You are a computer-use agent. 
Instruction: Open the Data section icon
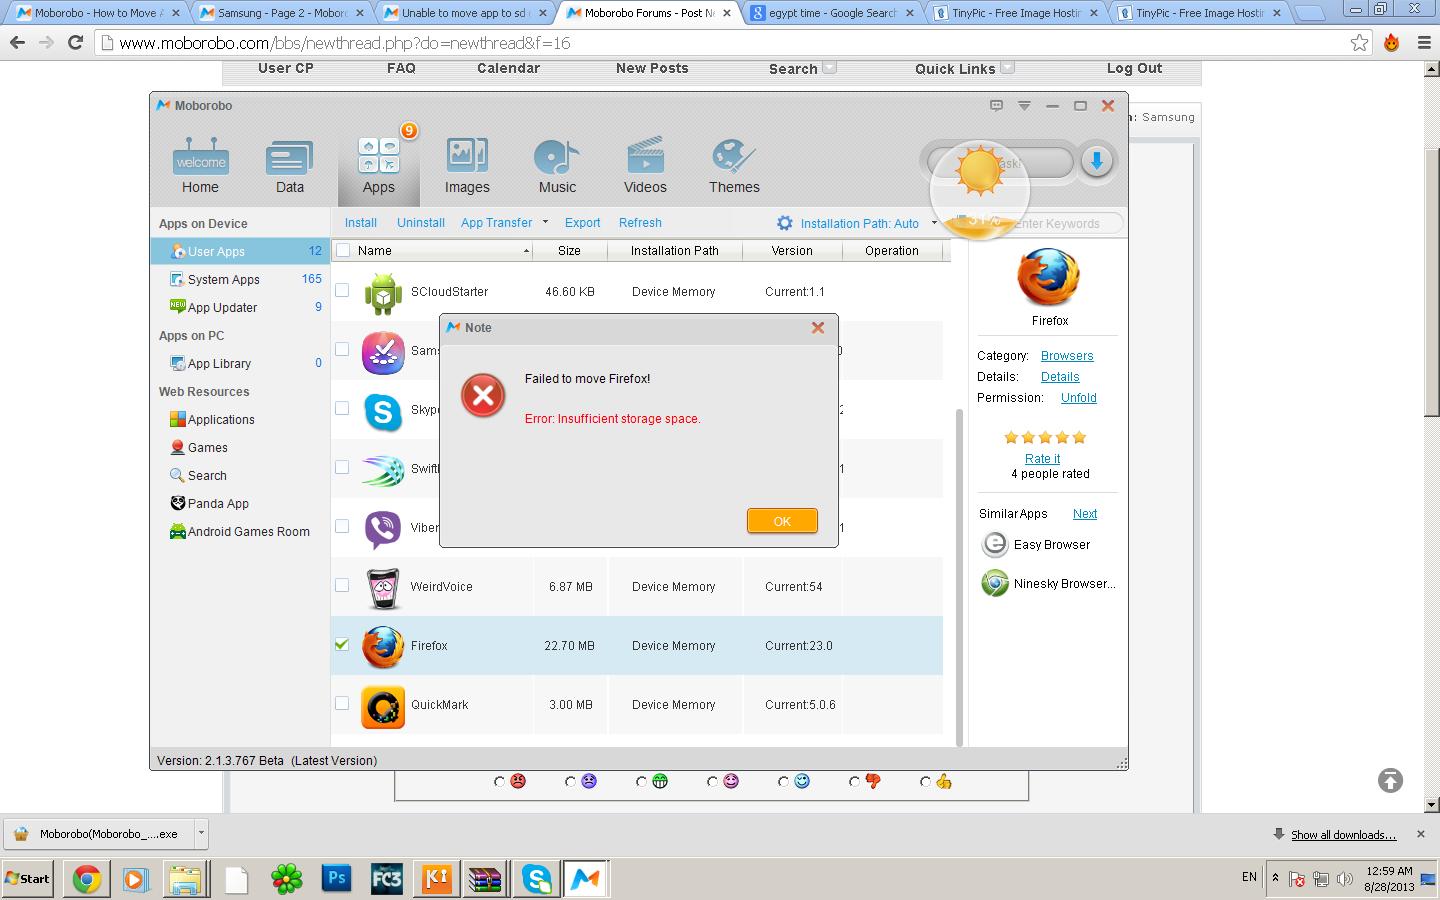289,166
